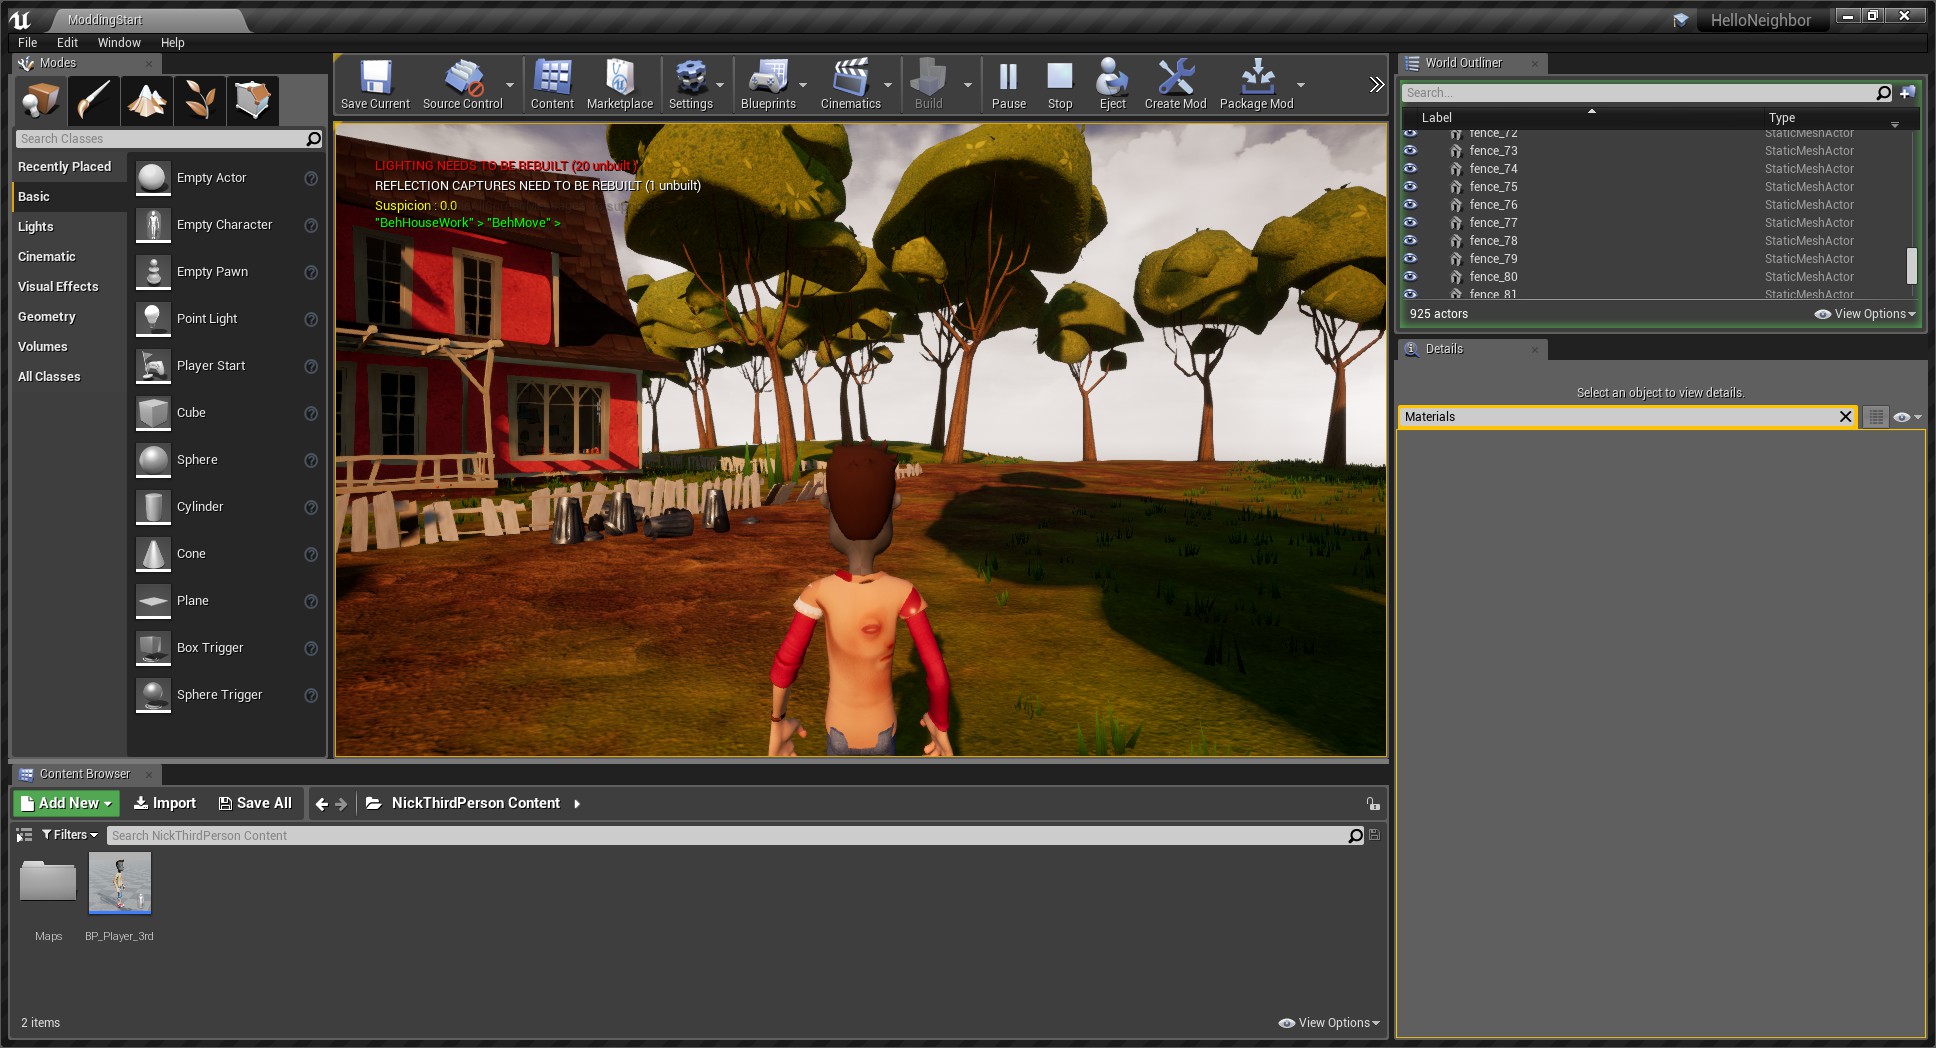This screenshot has width=1936, height=1048.
Task: Toggle visibility of fence_78
Action: tap(1410, 241)
